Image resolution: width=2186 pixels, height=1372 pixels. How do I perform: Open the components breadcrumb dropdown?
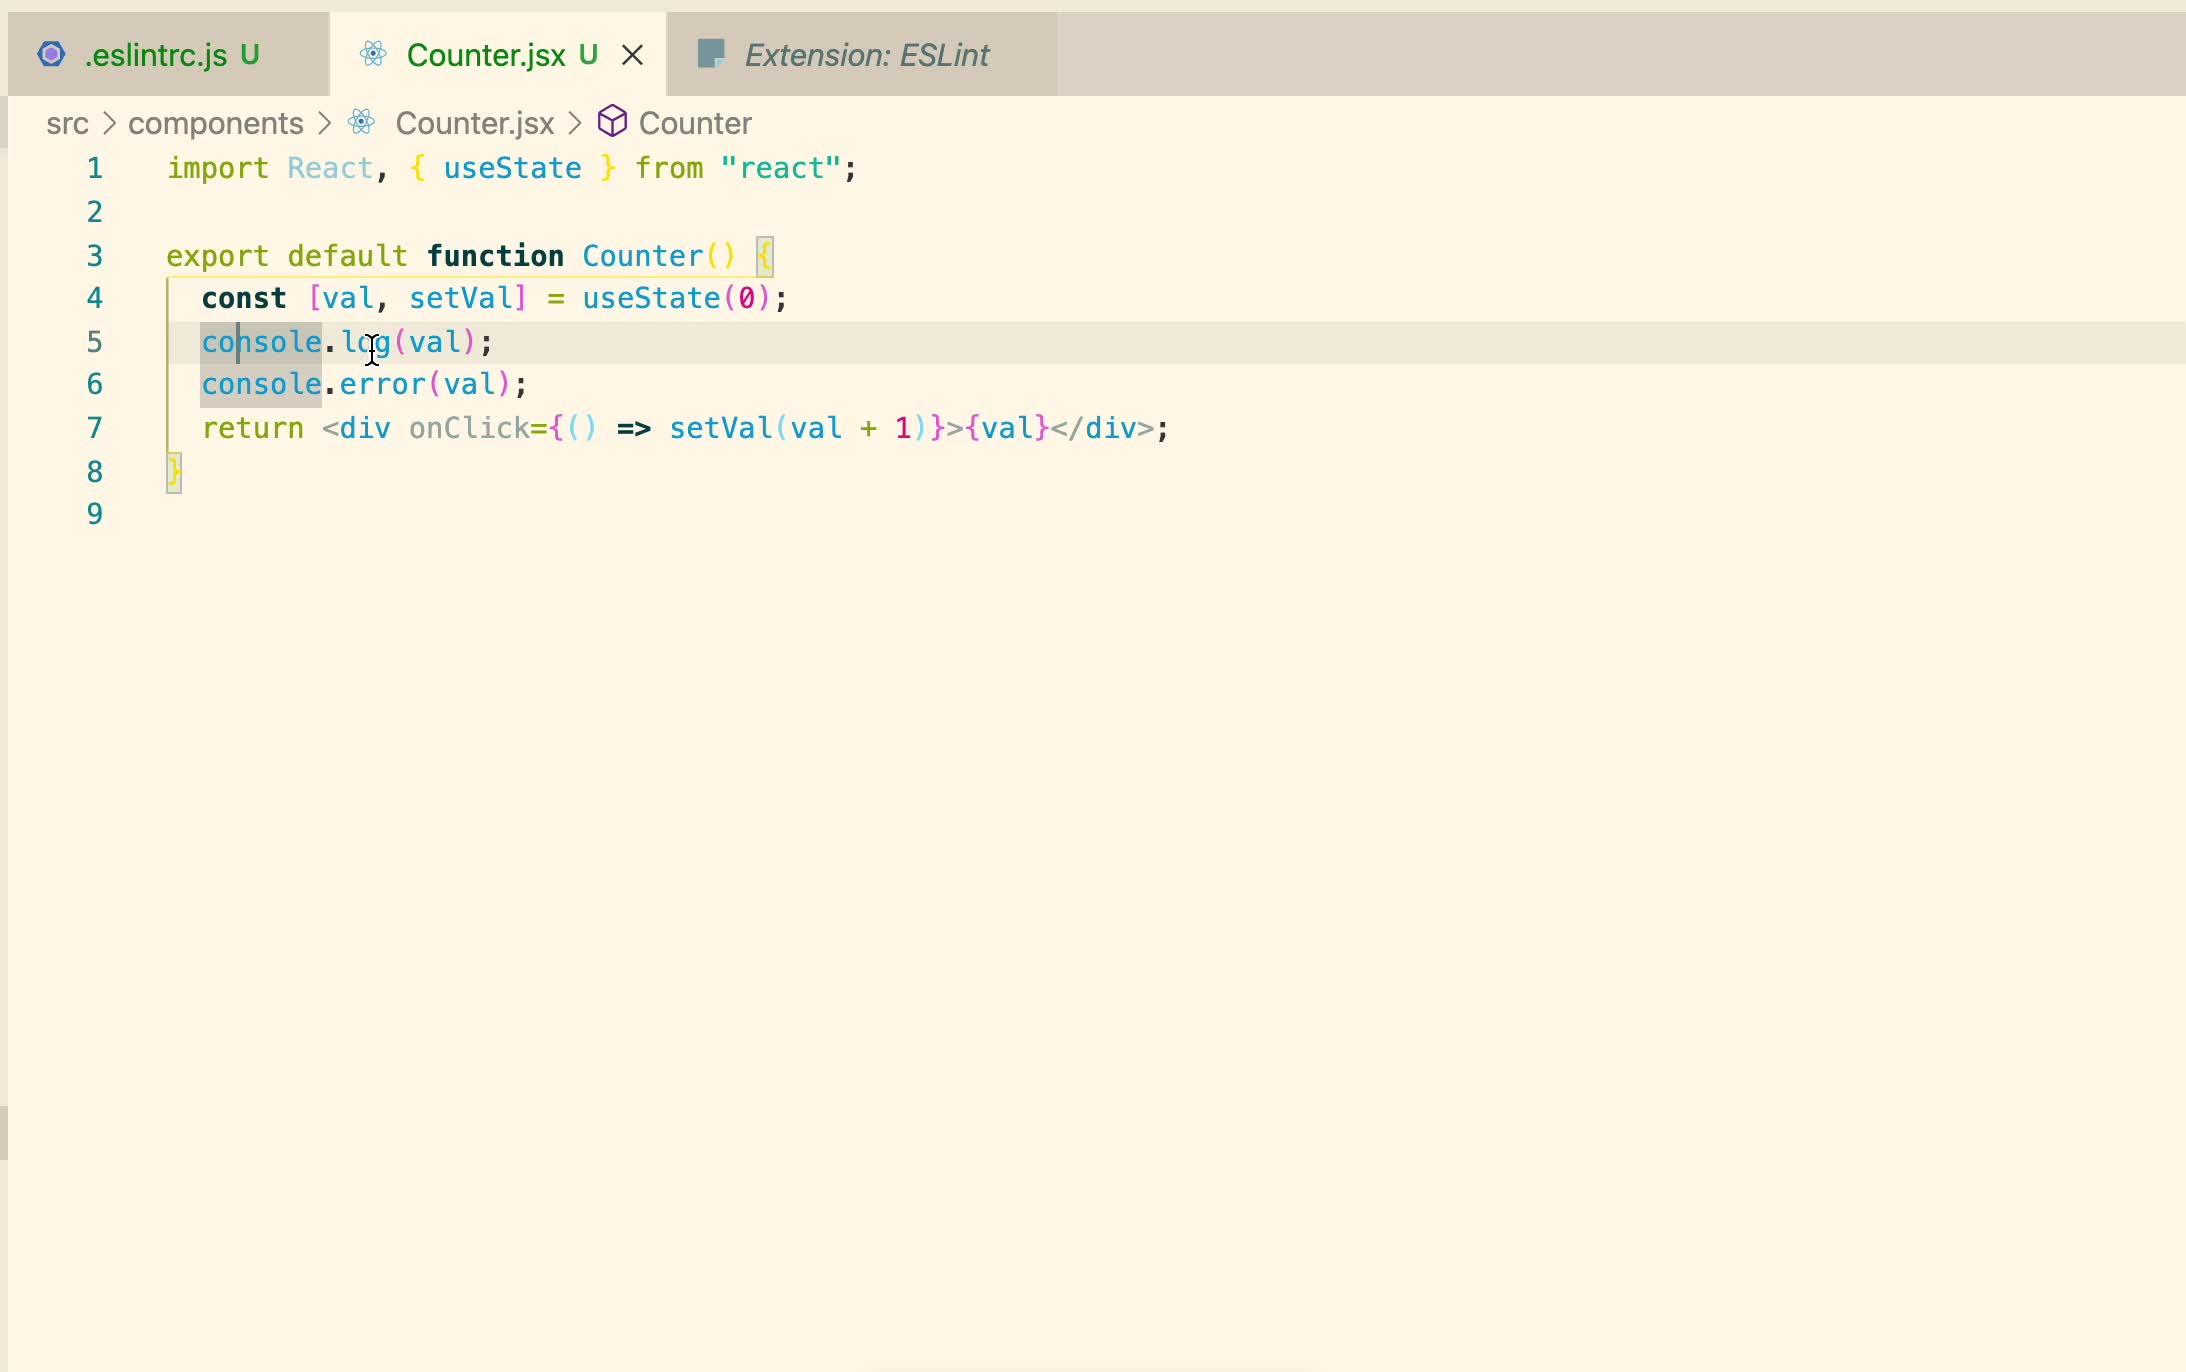click(x=215, y=122)
